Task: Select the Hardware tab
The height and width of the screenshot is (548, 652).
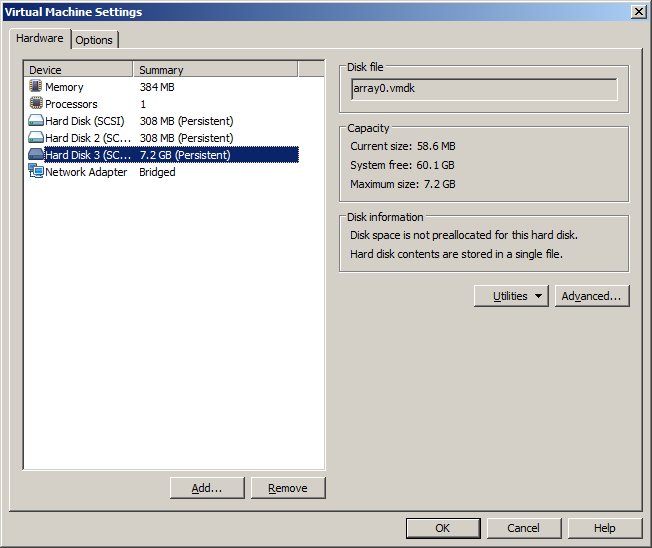Action: coord(40,39)
